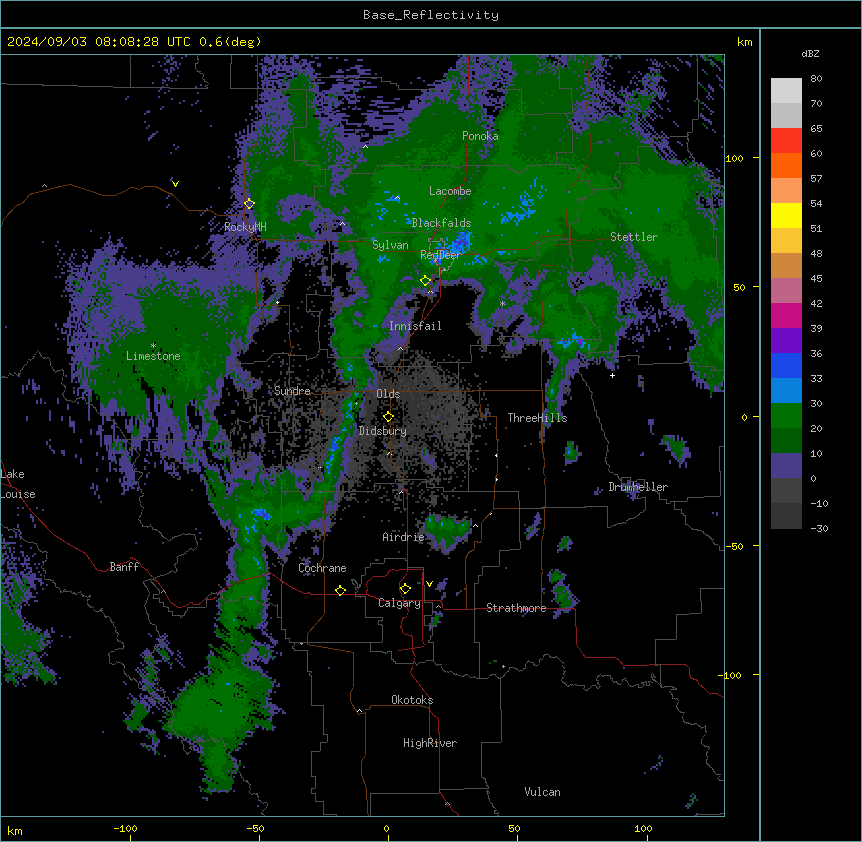Click the RedDeer city label
The width and height of the screenshot is (862, 842).
pos(440,255)
